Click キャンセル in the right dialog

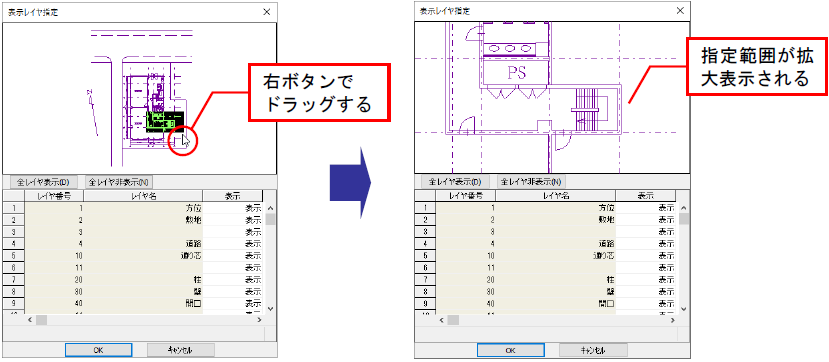pos(593,350)
